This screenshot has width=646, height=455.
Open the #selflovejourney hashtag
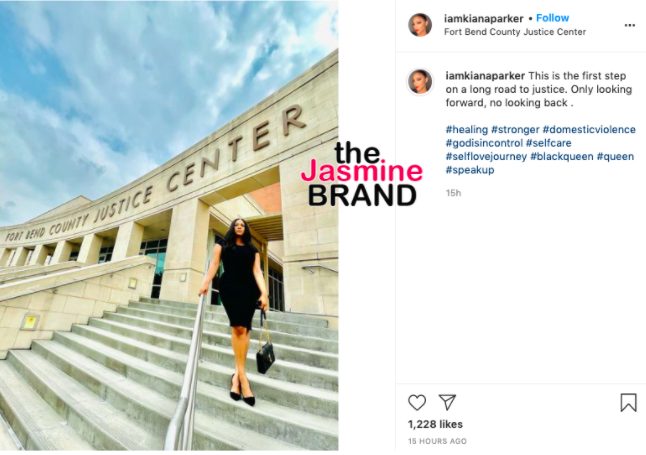pyautogui.click(x=486, y=157)
